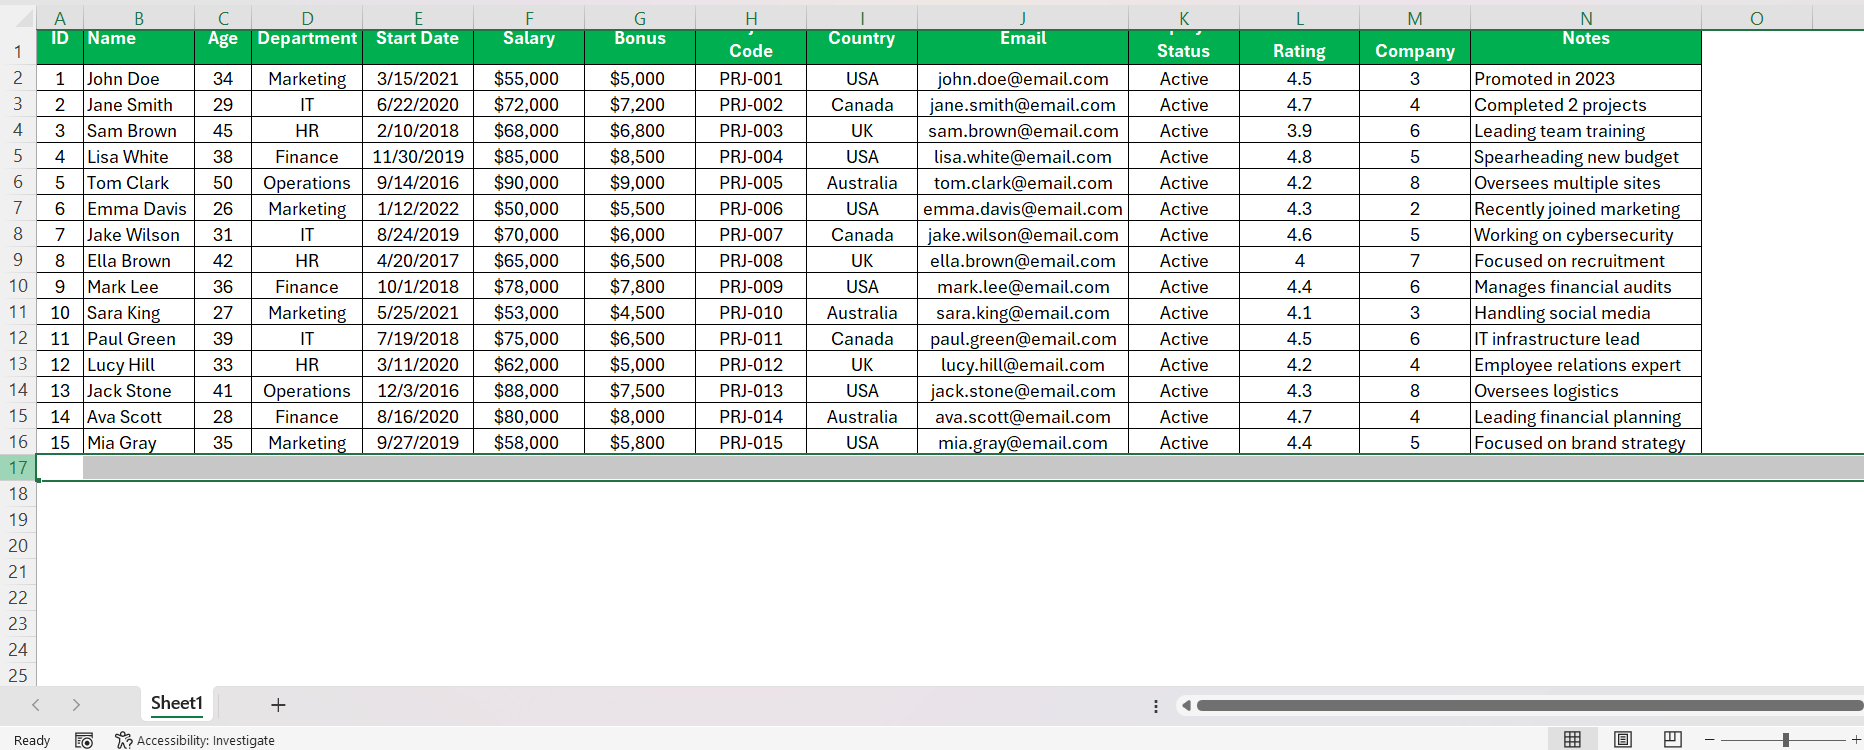Screen dimensions: 1864x750
Task: Click the Country header cell
Action: [x=862, y=46]
